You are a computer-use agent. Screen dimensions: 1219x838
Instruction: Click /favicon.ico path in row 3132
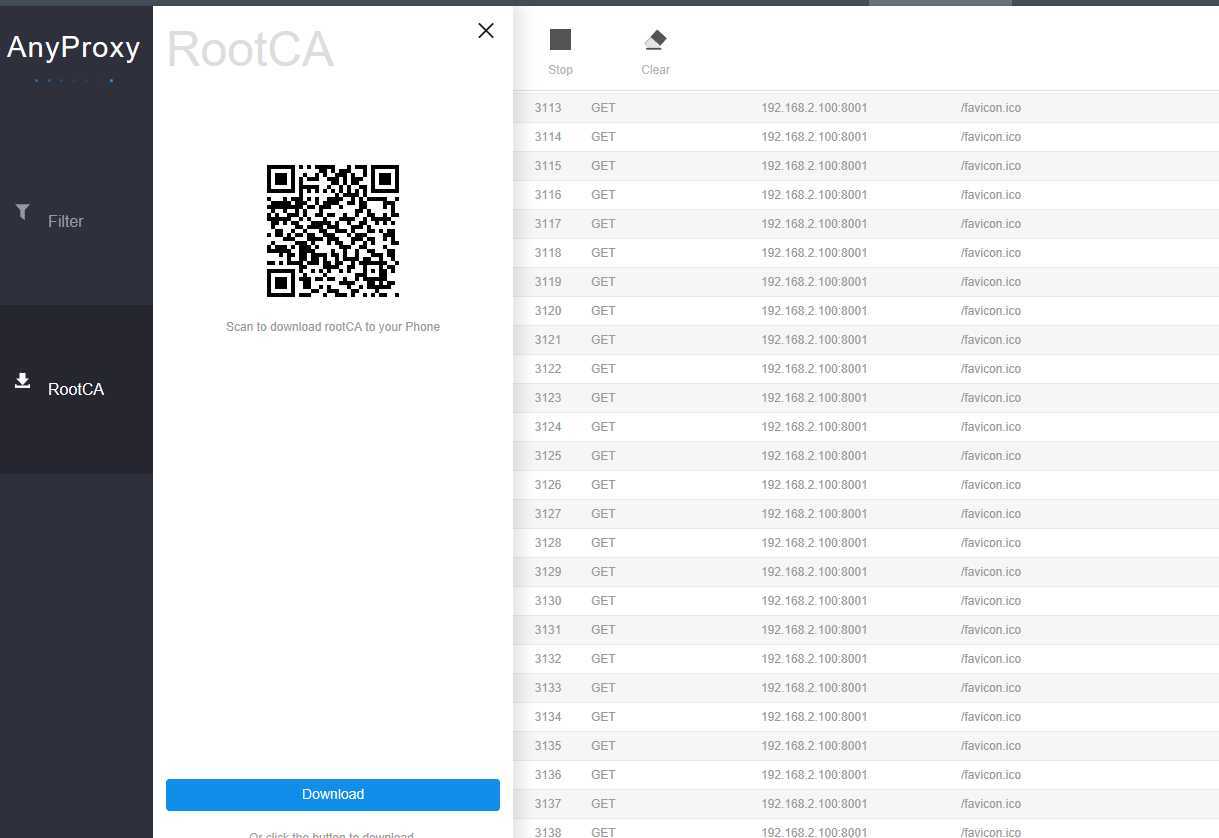point(991,659)
